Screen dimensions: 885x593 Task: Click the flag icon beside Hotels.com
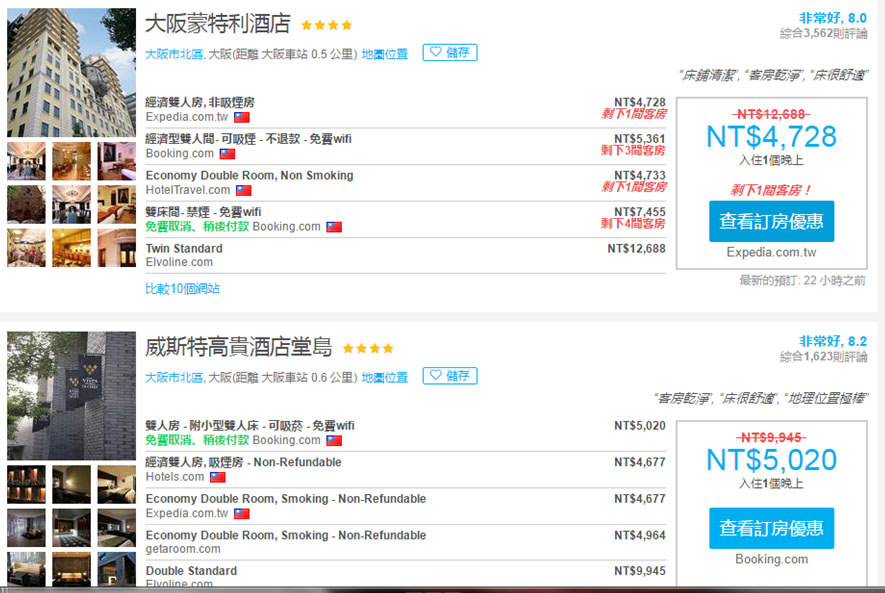(x=217, y=477)
